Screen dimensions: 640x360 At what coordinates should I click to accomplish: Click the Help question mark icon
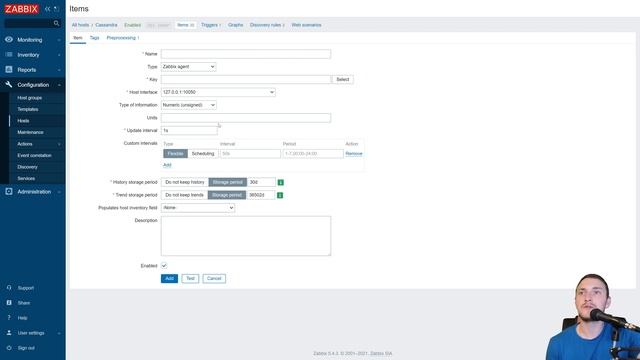pos(9,318)
